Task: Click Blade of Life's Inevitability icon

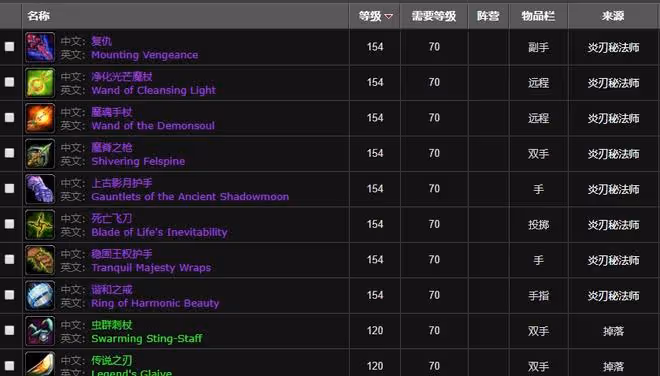Action: [x=40, y=224]
